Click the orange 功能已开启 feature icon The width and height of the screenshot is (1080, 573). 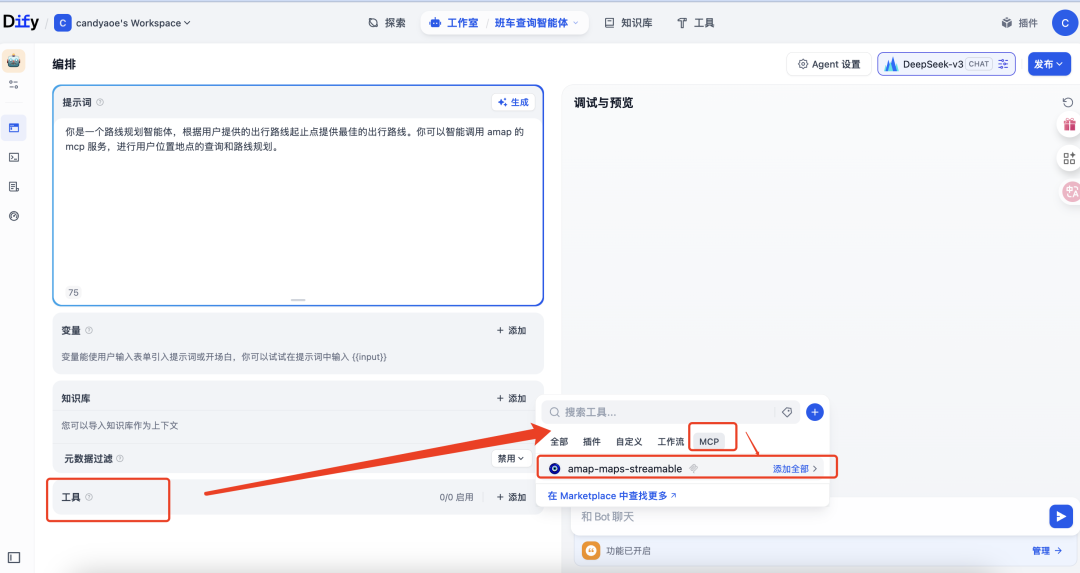pos(591,550)
